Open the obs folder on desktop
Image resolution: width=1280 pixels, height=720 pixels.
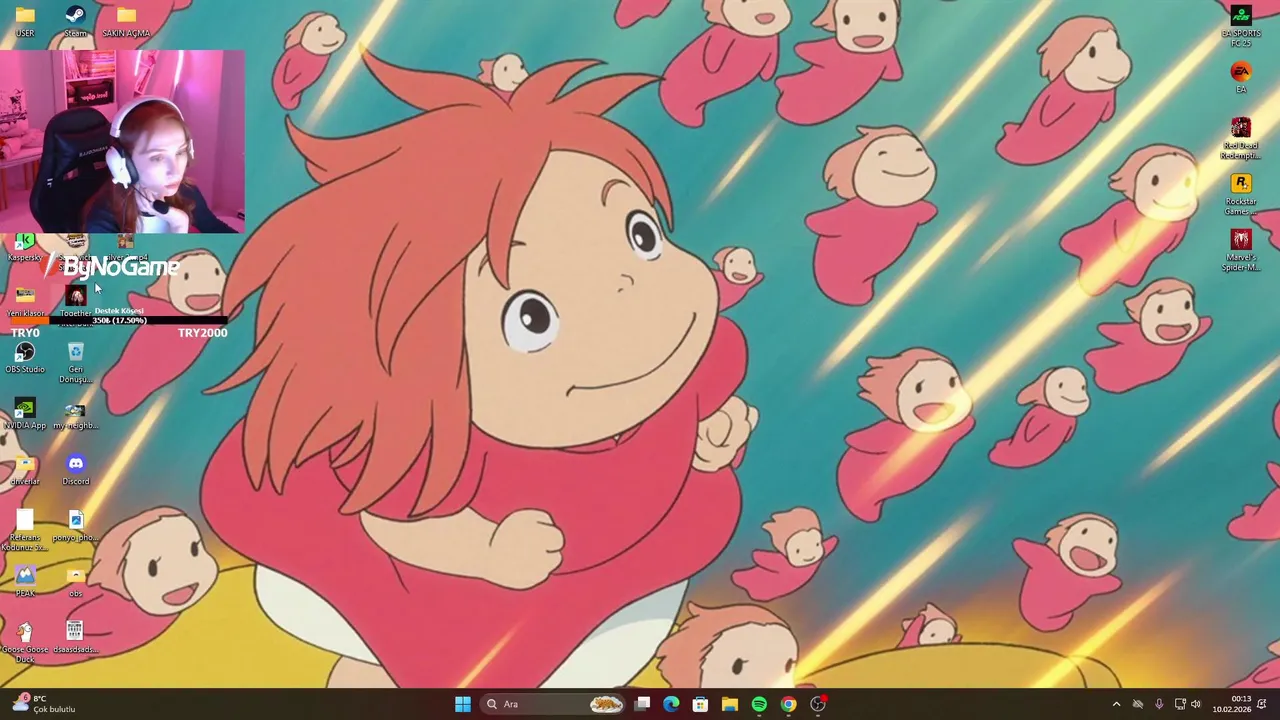click(x=75, y=582)
